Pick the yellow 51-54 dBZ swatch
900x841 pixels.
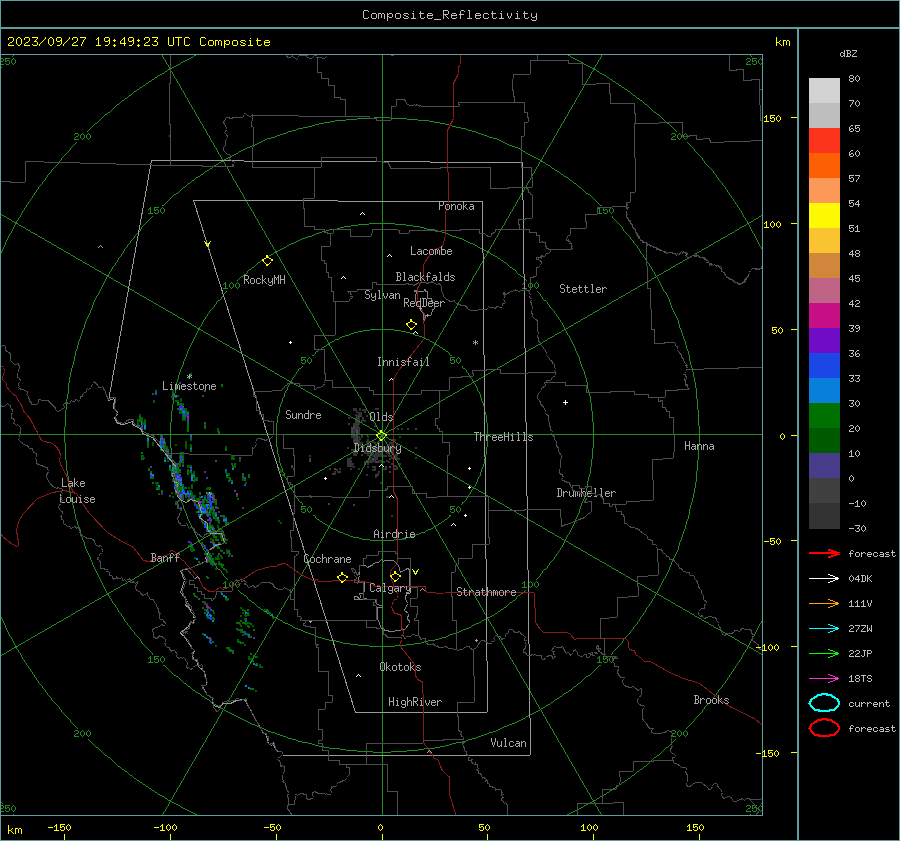pos(824,216)
